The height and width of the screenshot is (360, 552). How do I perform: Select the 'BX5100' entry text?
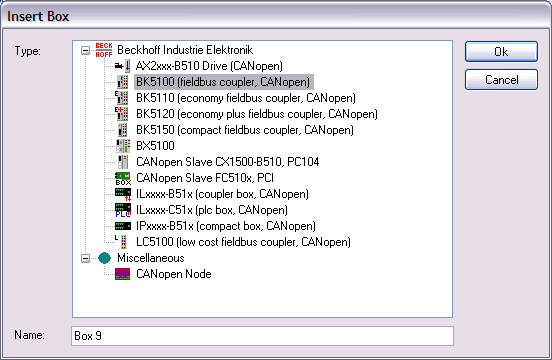(155, 146)
